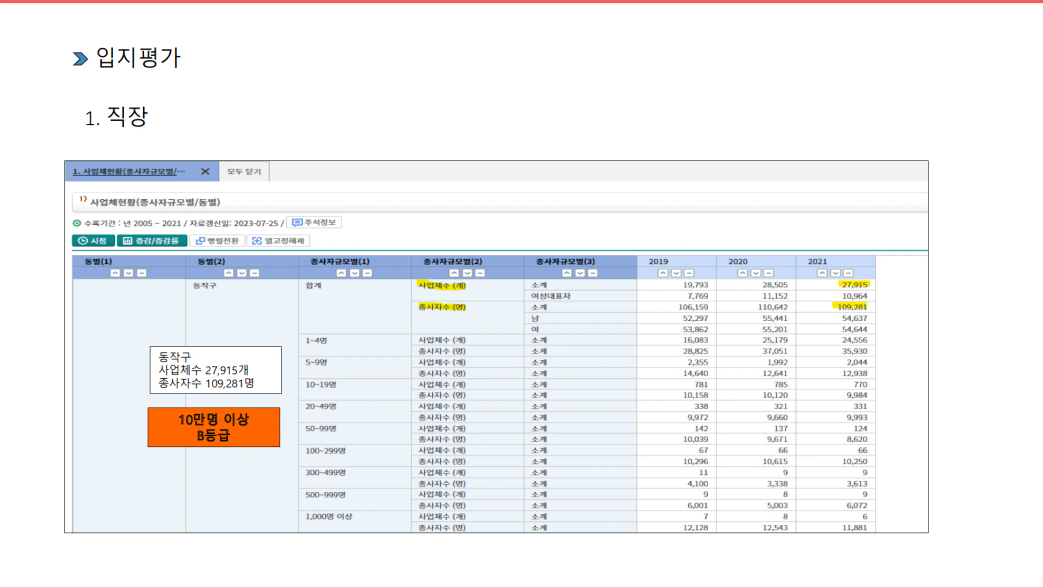Select the 합계 size category cell
The height and width of the screenshot is (587, 1043).
point(313,286)
